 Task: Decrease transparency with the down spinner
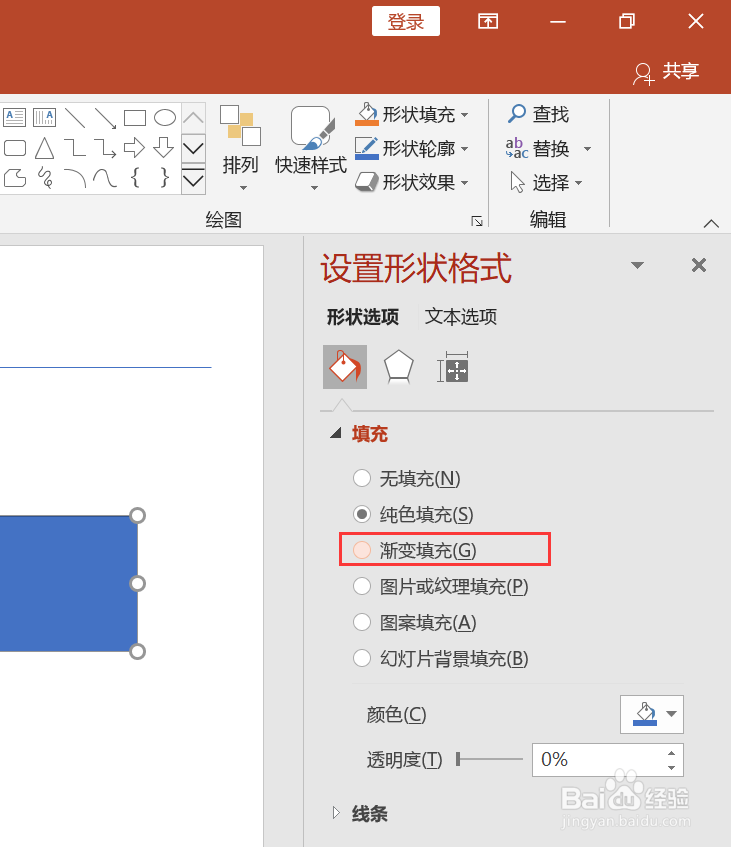tap(672, 767)
